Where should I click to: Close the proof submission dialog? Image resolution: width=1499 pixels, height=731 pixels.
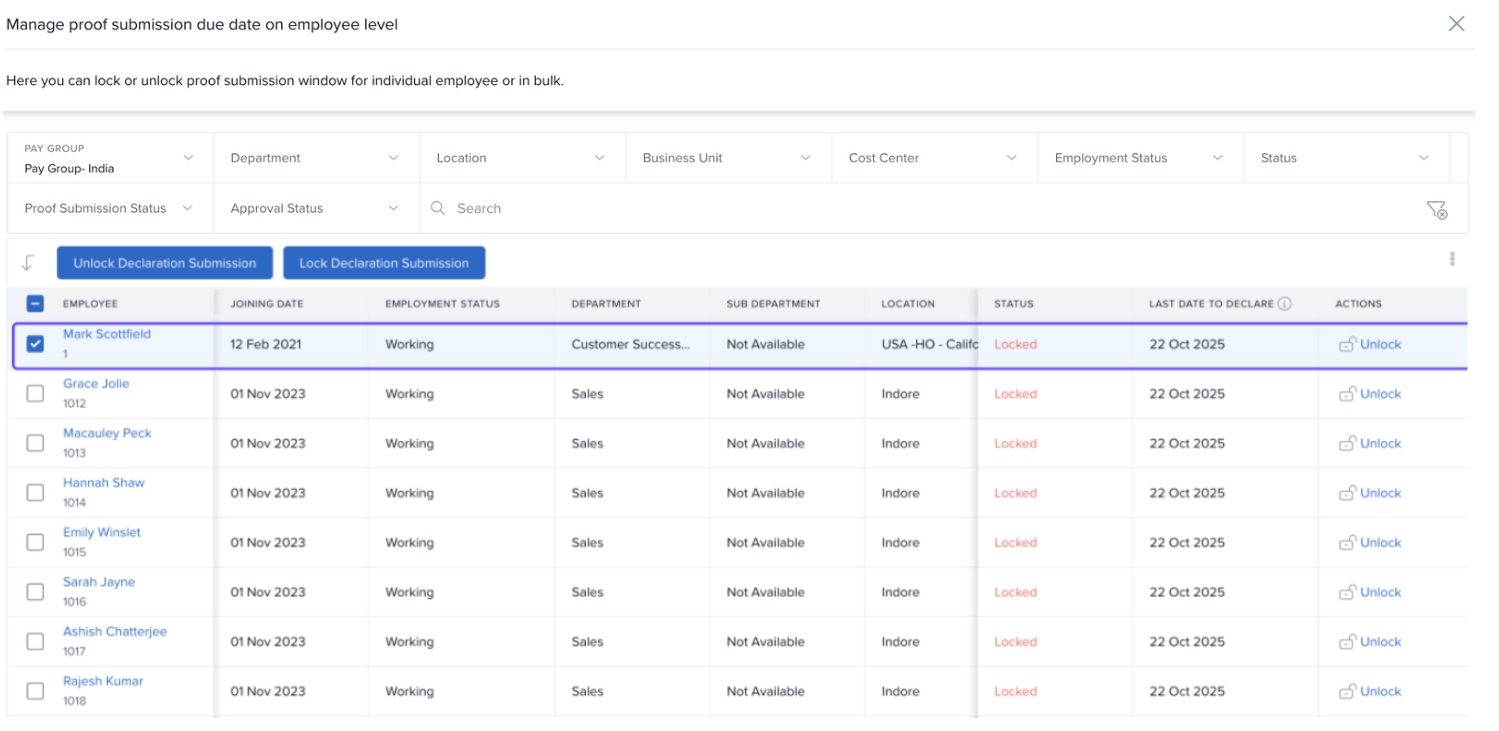(x=1456, y=24)
